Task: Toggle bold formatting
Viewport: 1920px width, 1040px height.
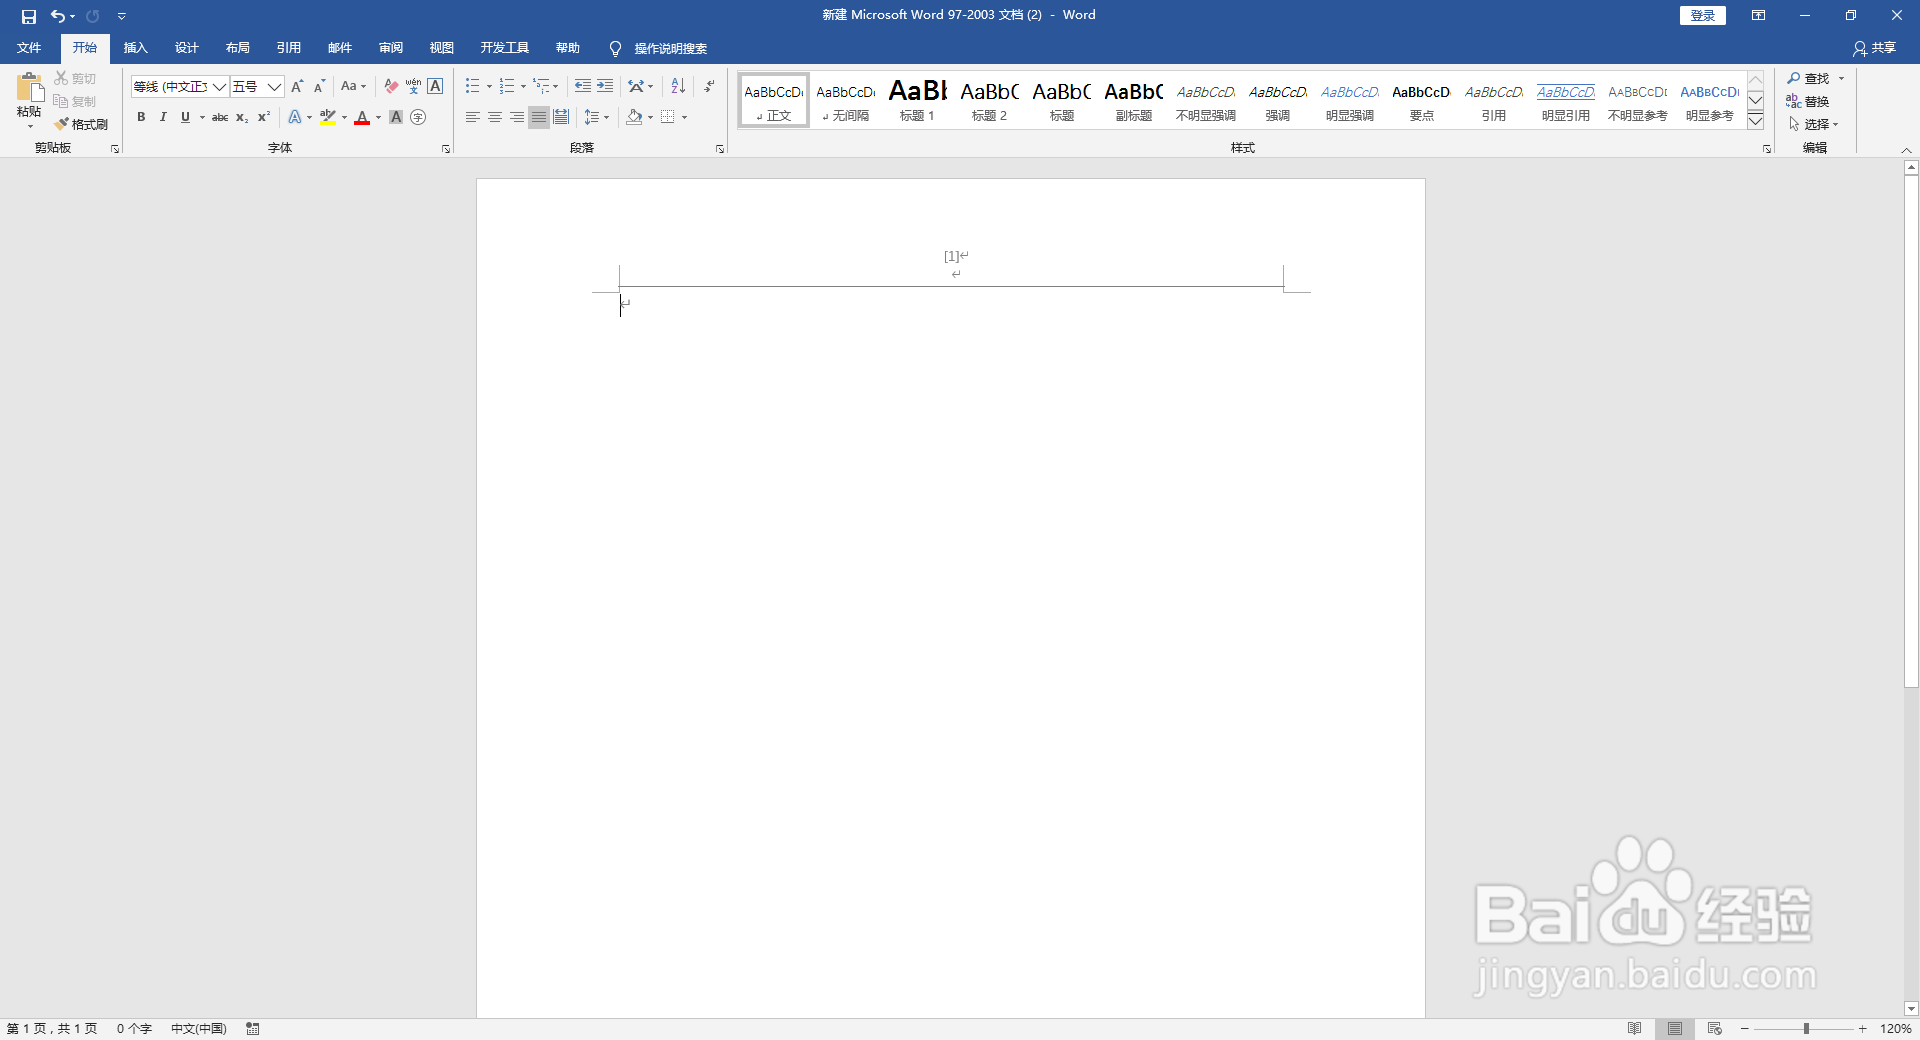Action: [140, 117]
